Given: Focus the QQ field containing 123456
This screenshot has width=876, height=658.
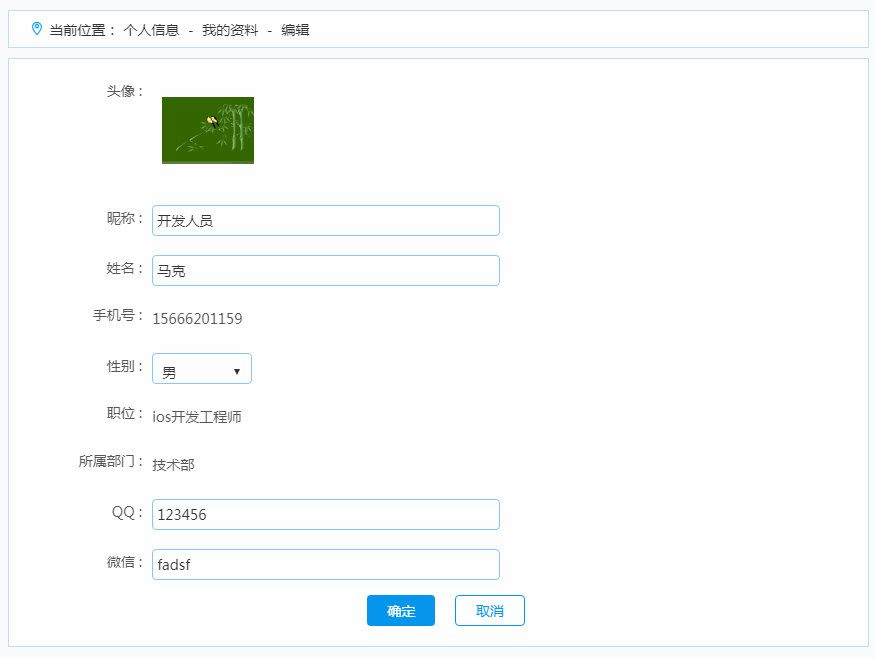Looking at the screenshot, I should tap(325, 515).
